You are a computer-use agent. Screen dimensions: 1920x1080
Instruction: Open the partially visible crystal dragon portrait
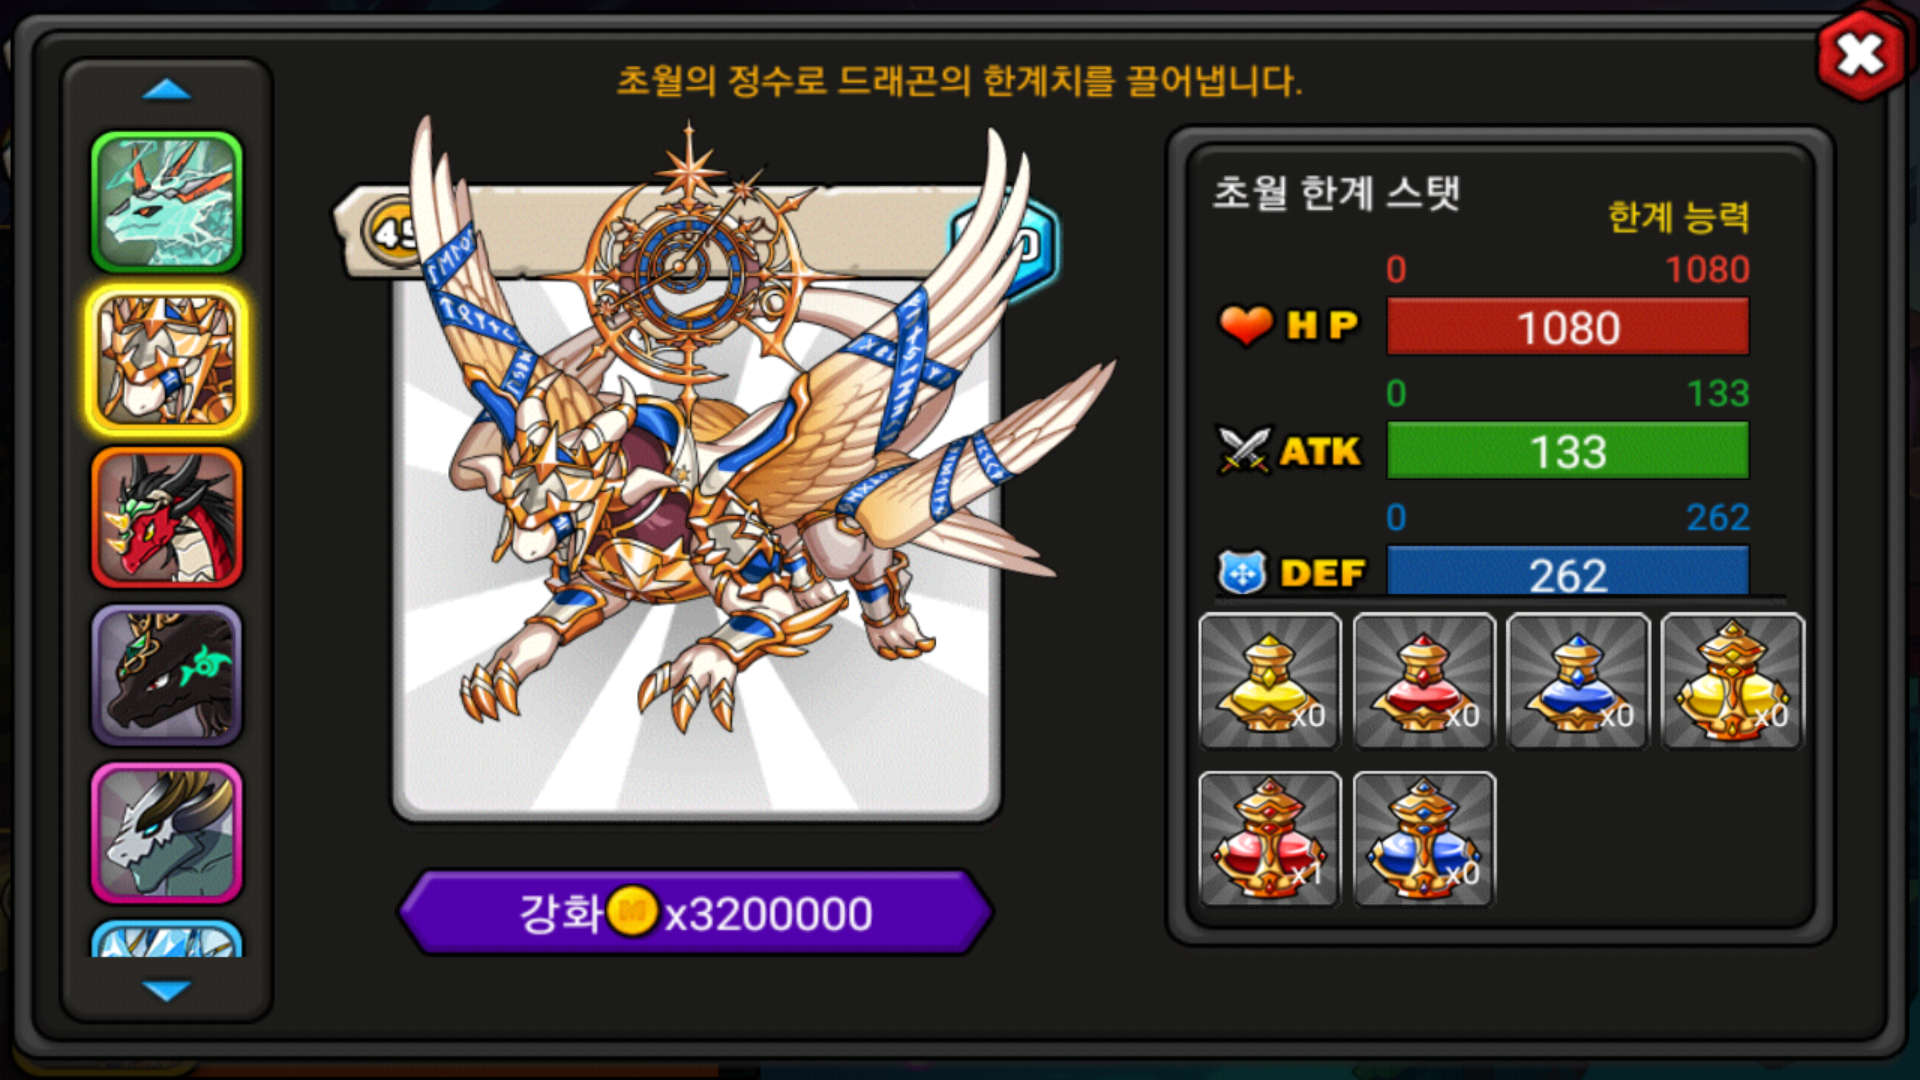click(167, 939)
